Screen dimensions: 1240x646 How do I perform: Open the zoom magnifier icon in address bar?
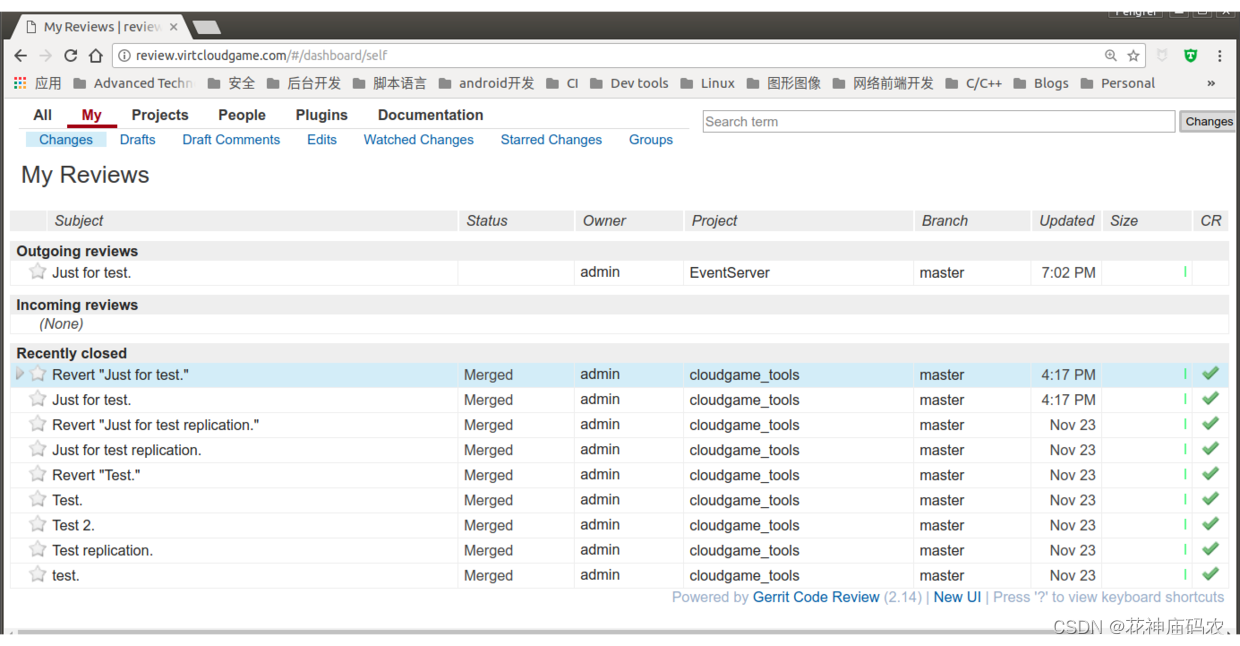tap(1111, 56)
